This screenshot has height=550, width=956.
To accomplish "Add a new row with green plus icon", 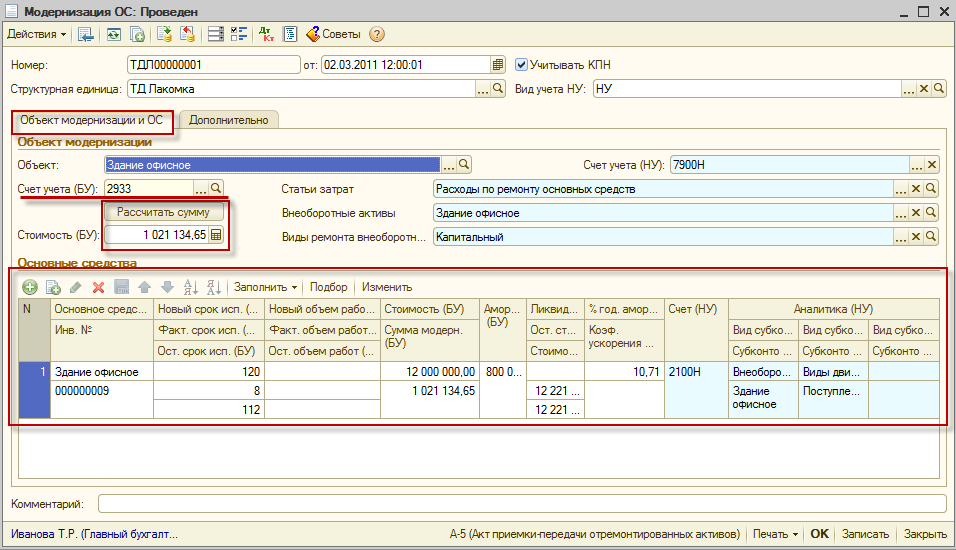I will pyautogui.click(x=30, y=287).
